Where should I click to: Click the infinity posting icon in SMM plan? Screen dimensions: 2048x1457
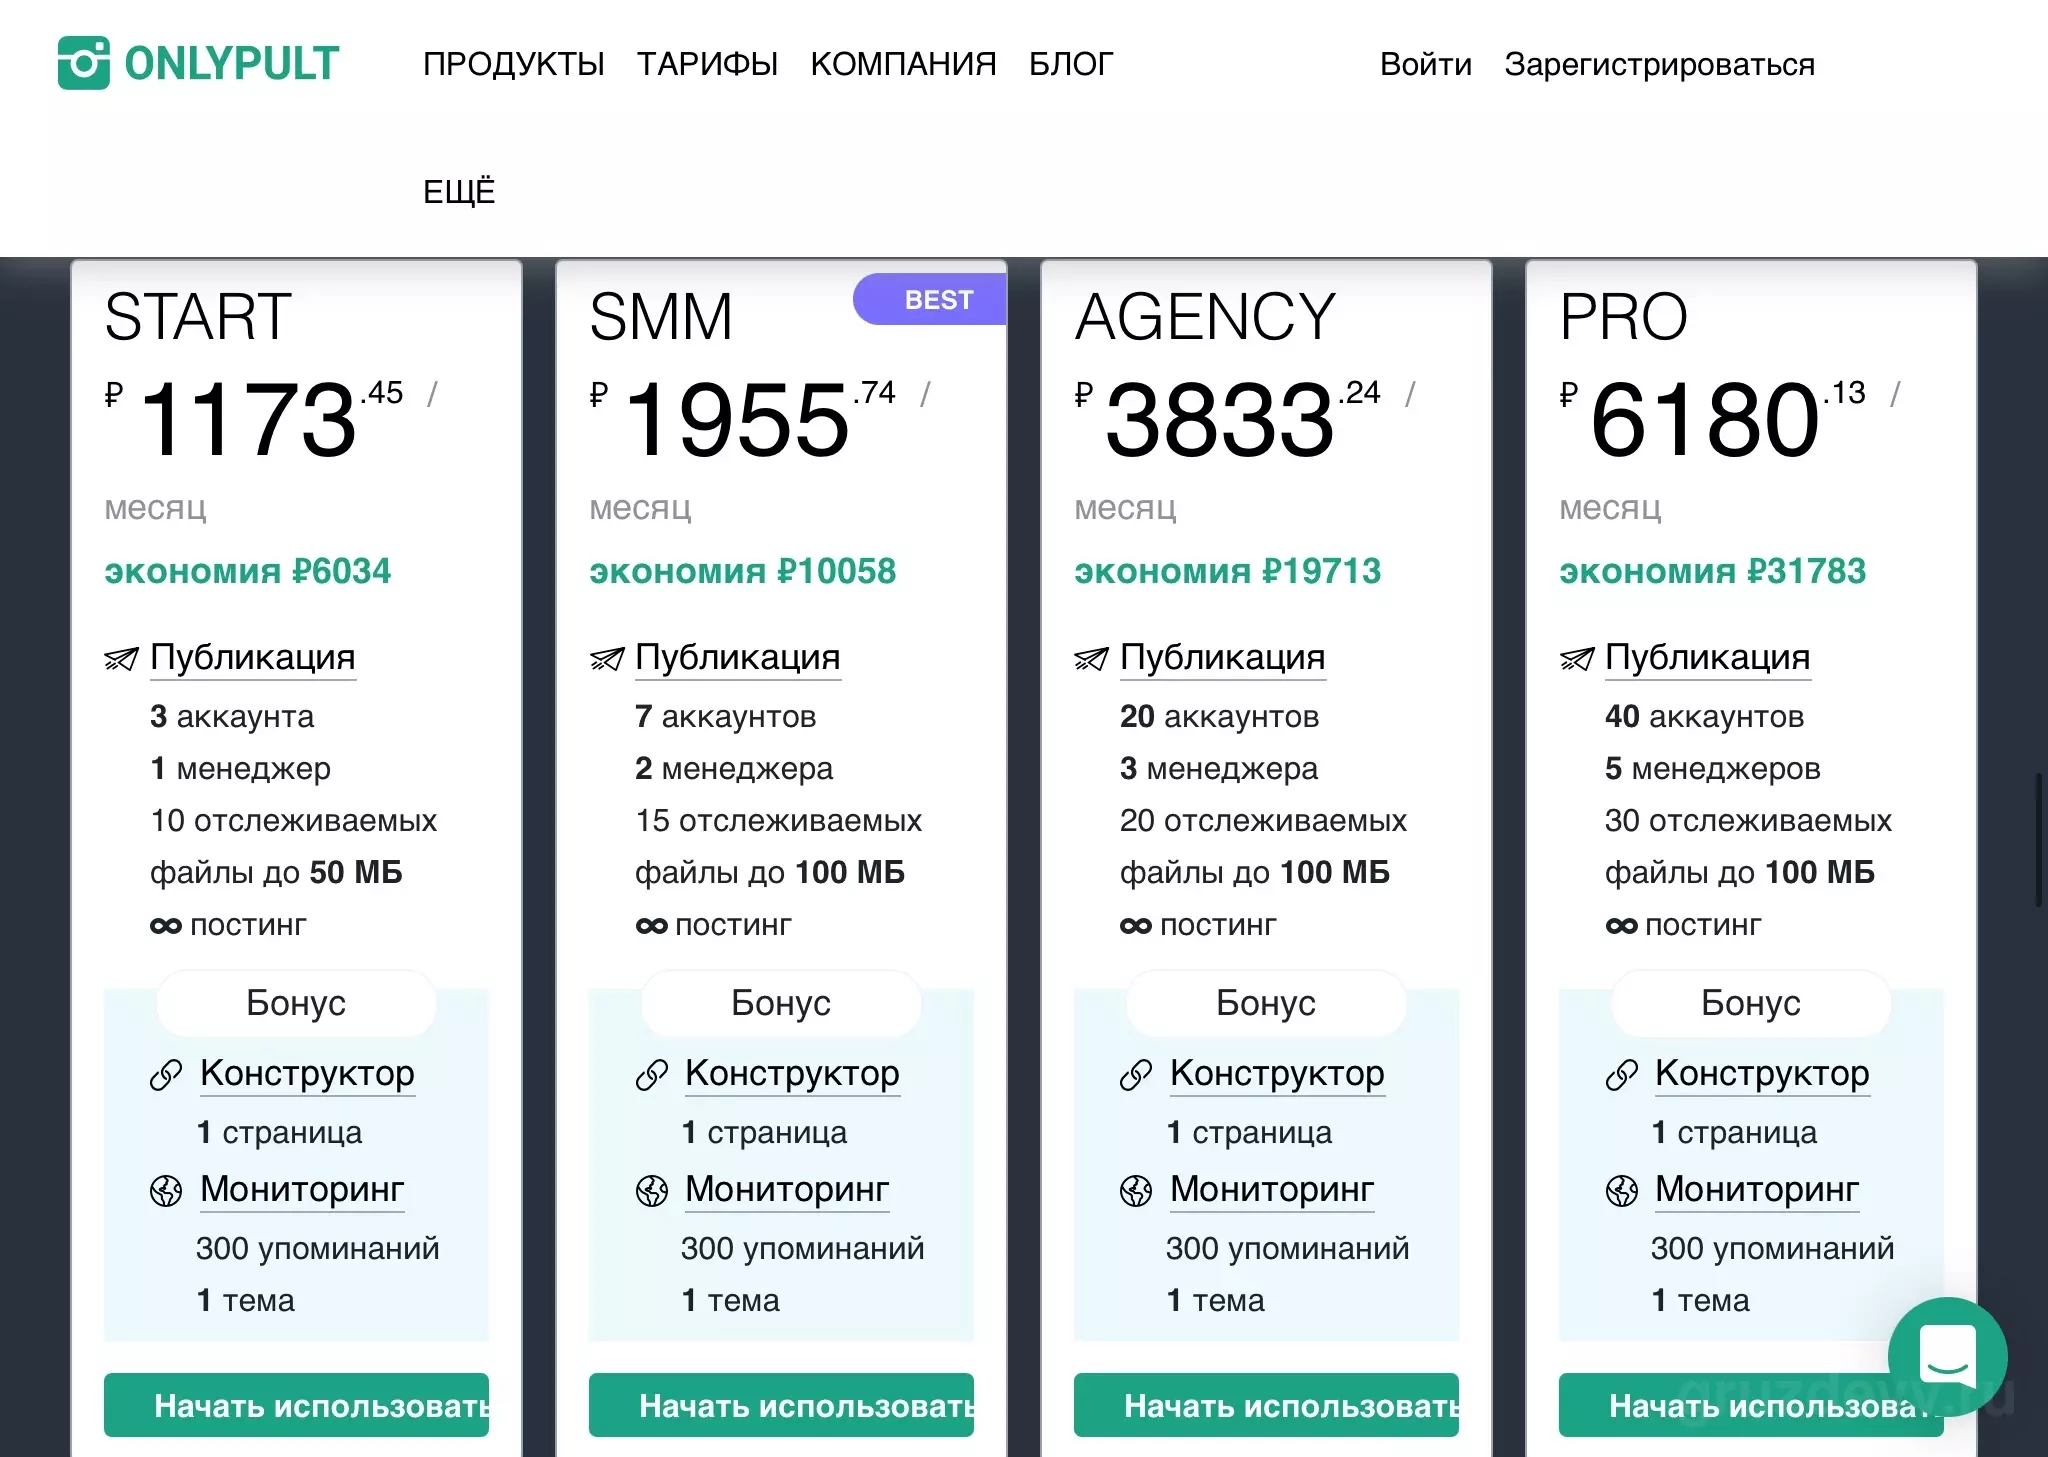coord(651,926)
